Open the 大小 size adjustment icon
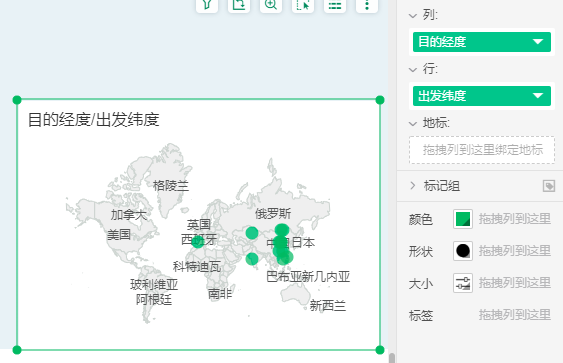 tap(463, 283)
